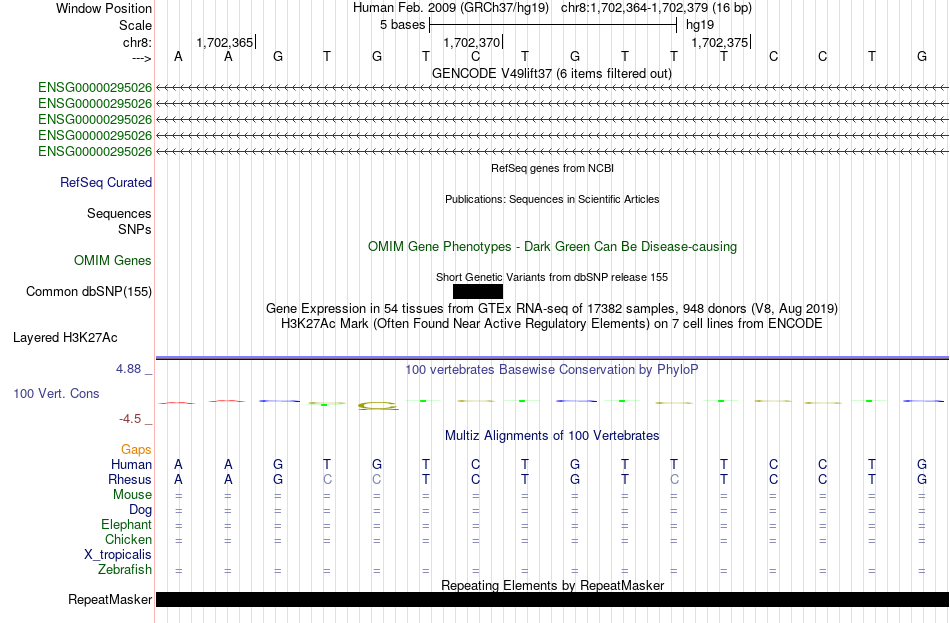Open Gene Expression in 54 tissues GTEx title
Screen dimensions: 950x623
point(552,308)
